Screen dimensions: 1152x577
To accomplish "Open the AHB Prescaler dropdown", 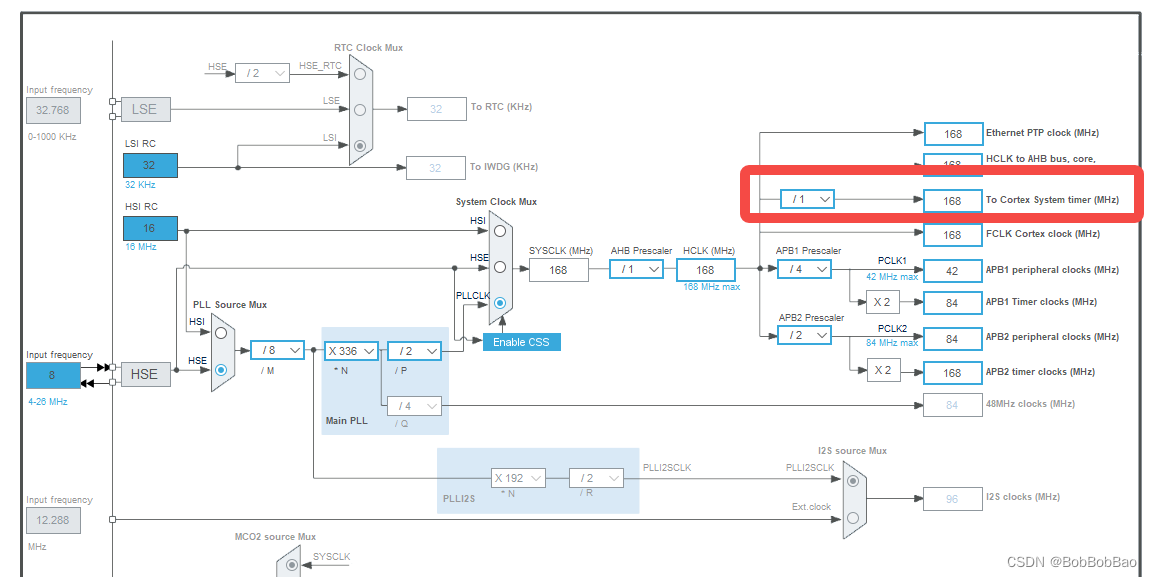I will click(637, 269).
